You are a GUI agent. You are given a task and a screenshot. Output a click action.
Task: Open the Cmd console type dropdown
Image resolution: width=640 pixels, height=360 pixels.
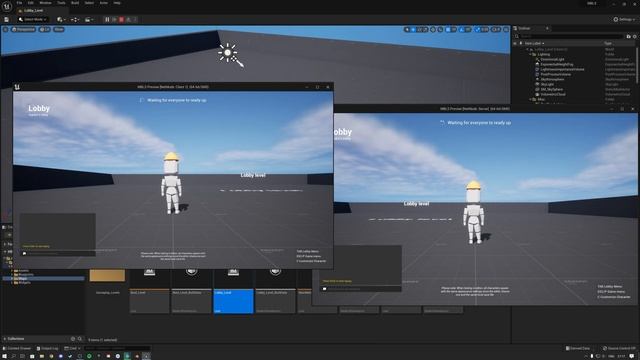tap(72, 348)
